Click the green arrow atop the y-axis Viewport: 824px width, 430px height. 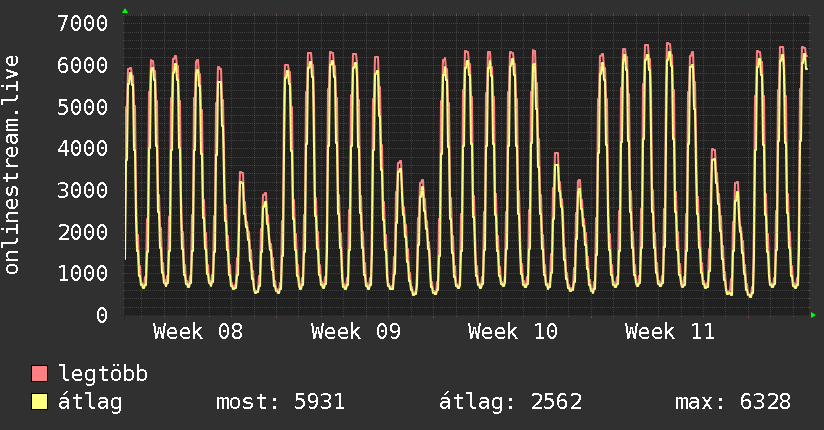(x=125, y=11)
